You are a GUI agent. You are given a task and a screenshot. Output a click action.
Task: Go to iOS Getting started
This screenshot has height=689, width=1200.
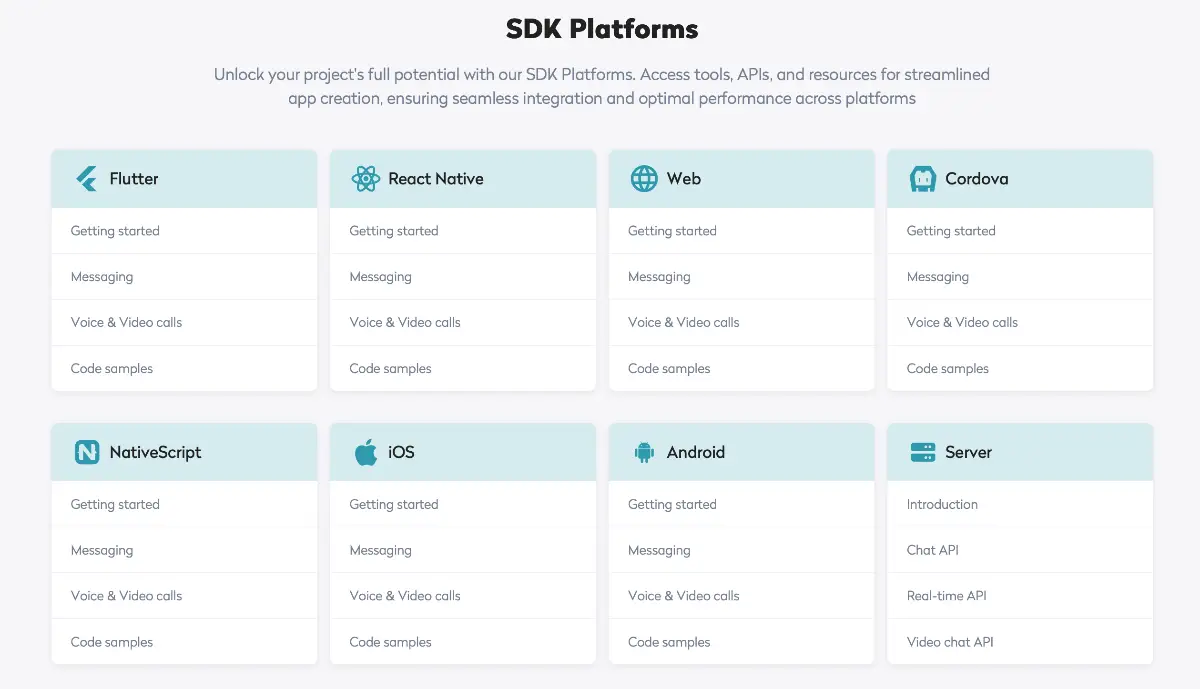[393, 505]
